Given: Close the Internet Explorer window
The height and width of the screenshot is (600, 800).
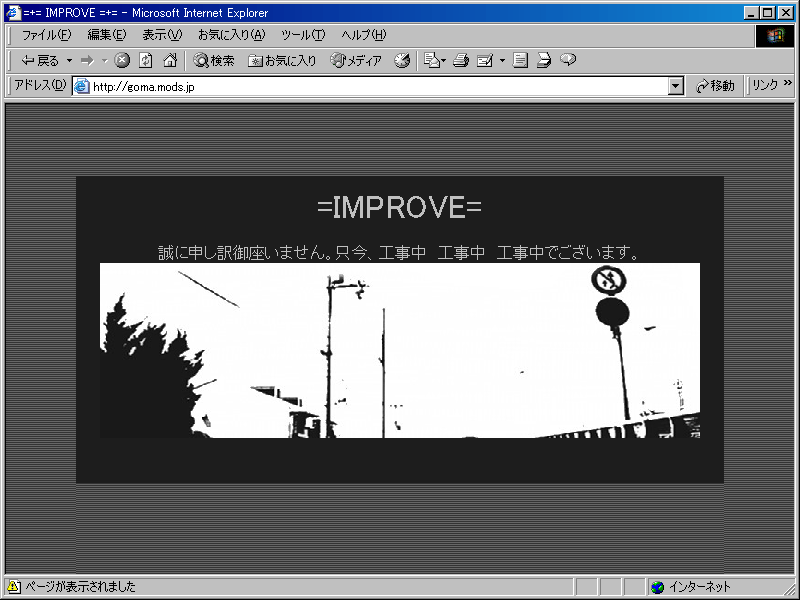Looking at the screenshot, I should 786,13.
